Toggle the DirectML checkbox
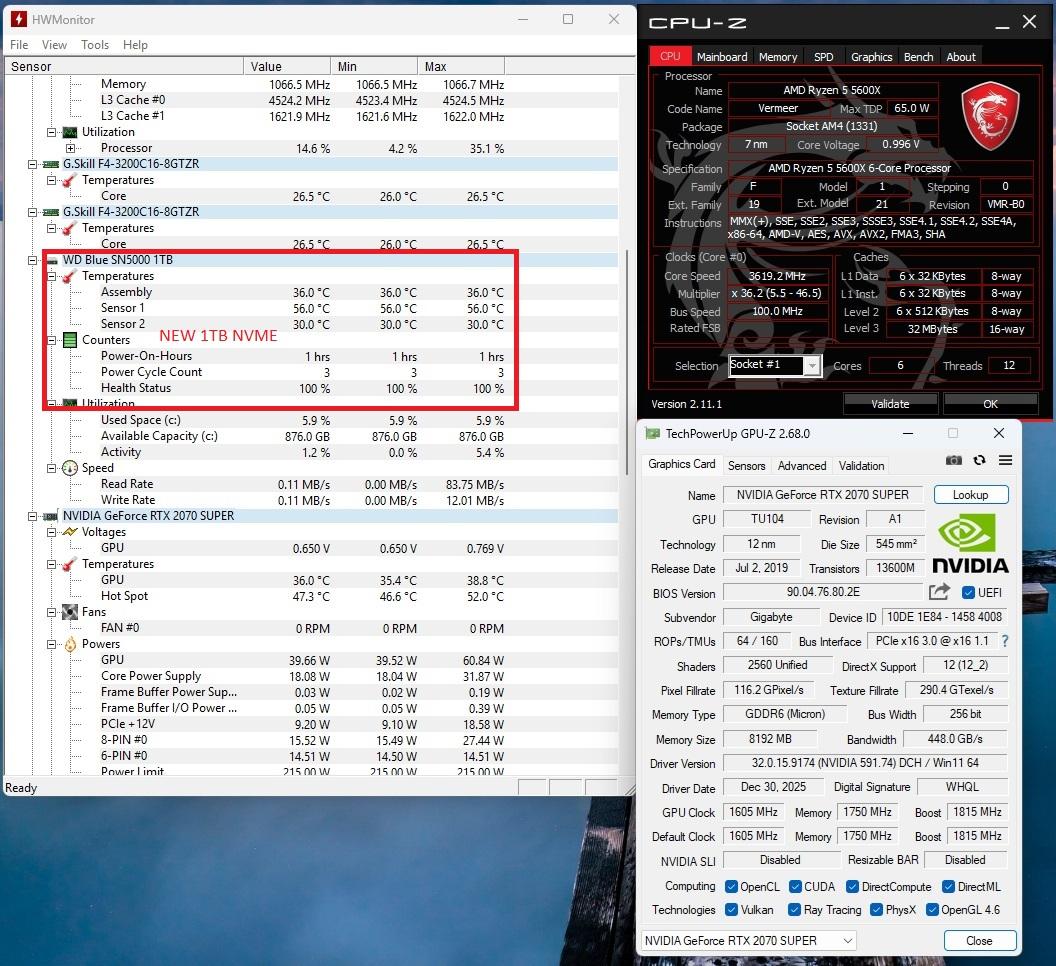This screenshot has height=966, width=1056. click(x=948, y=887)
